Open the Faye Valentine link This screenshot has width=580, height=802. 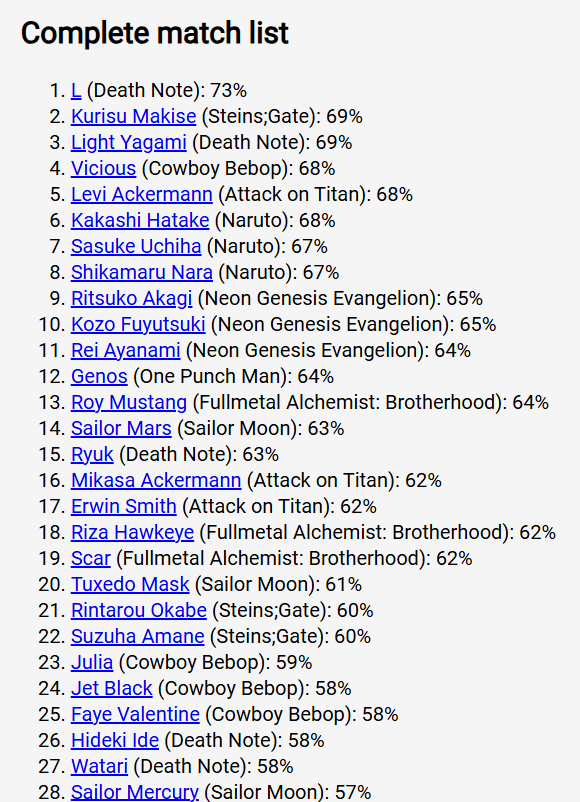pyautogui.click(x=135, y=714)
